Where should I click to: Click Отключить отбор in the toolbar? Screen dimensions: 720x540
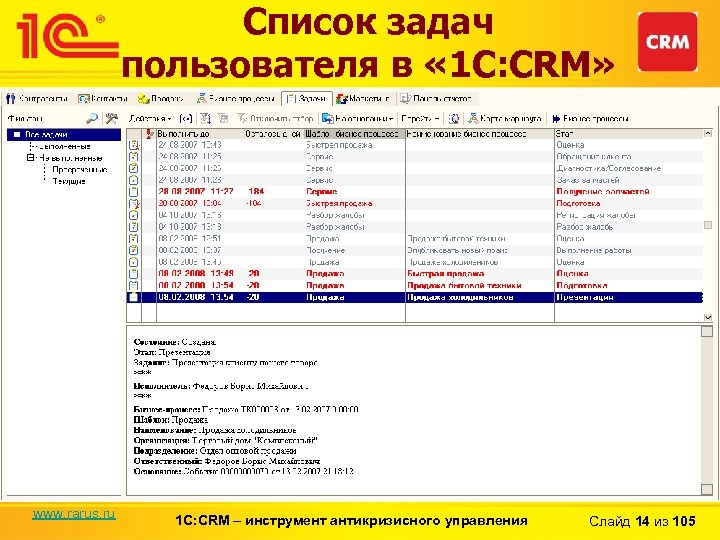(x=276, y=118)
